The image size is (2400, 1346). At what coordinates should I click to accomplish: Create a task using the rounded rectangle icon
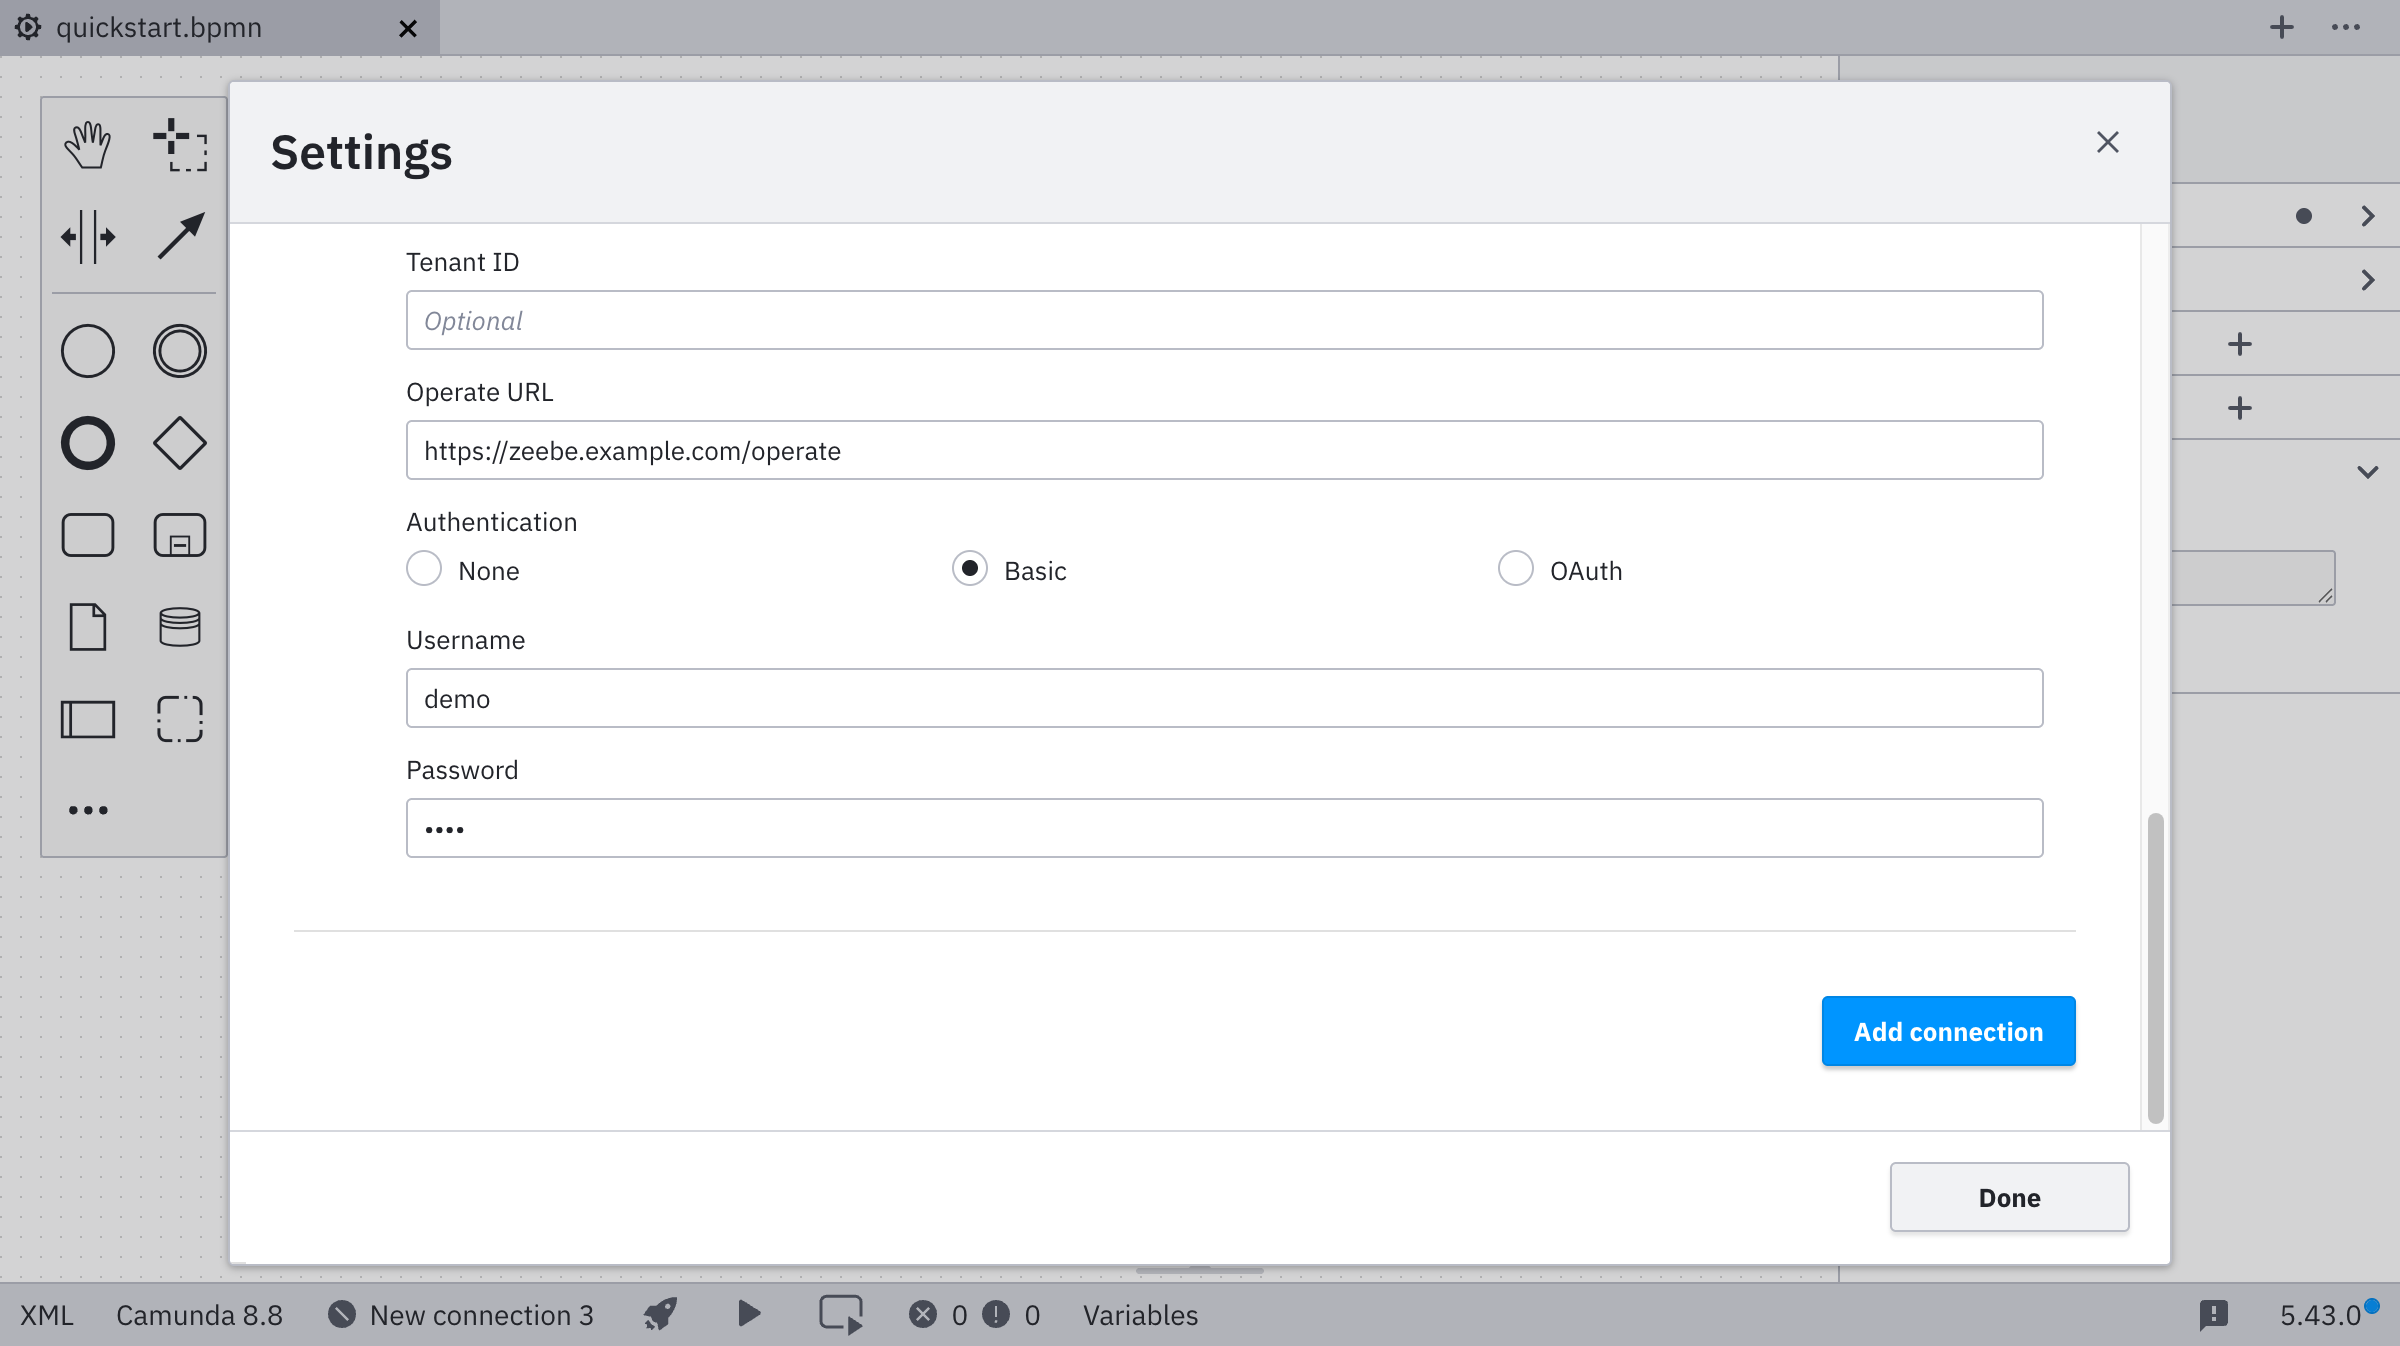87,534
